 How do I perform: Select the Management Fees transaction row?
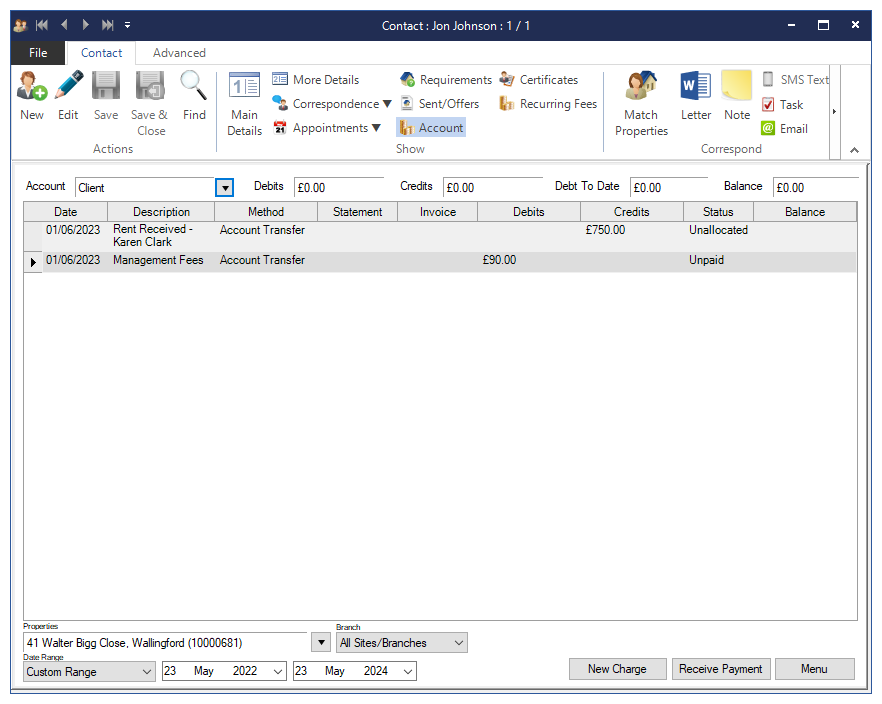coord(158,261)
